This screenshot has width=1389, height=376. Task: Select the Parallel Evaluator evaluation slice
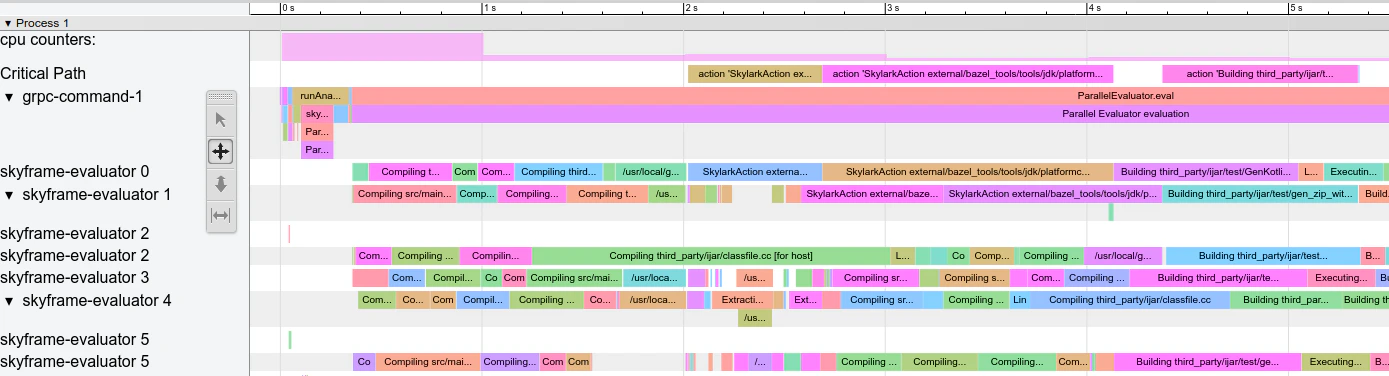pos(869,114)
